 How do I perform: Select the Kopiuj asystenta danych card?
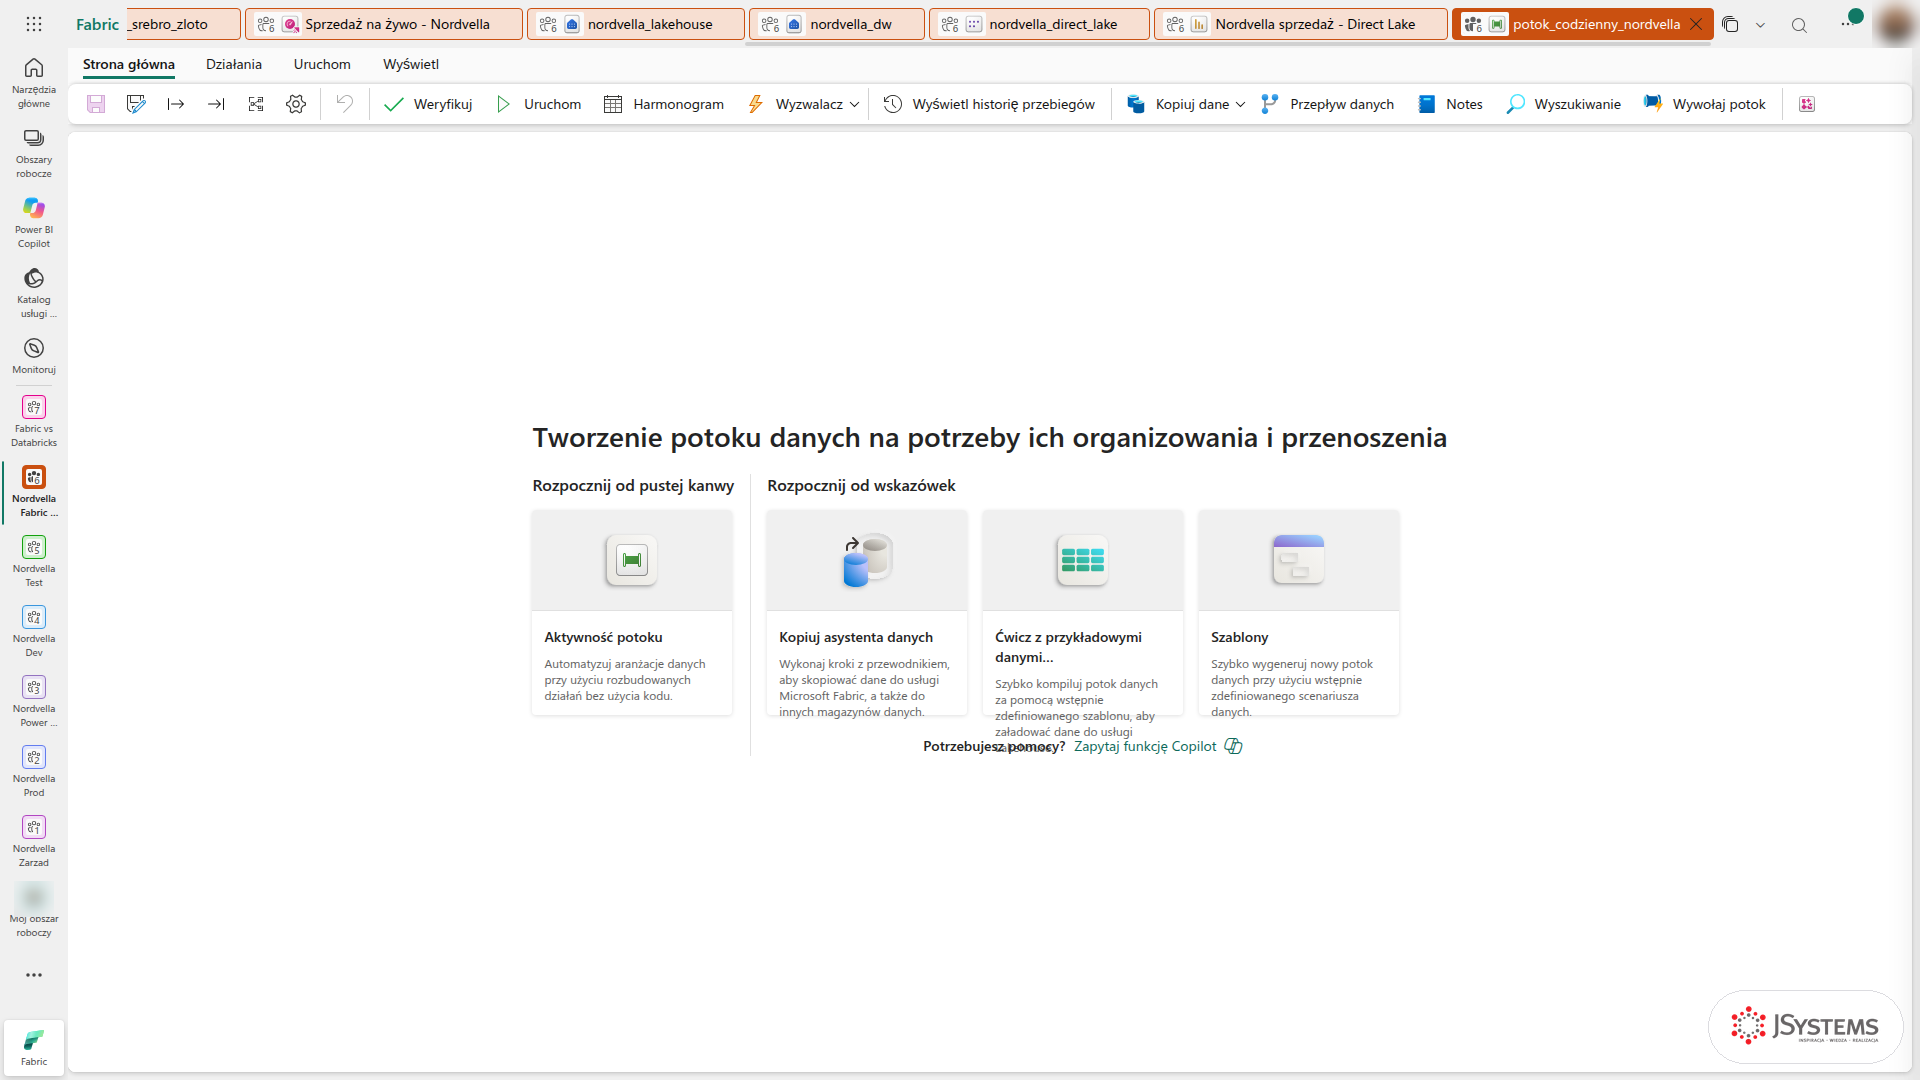click(867, 612)
